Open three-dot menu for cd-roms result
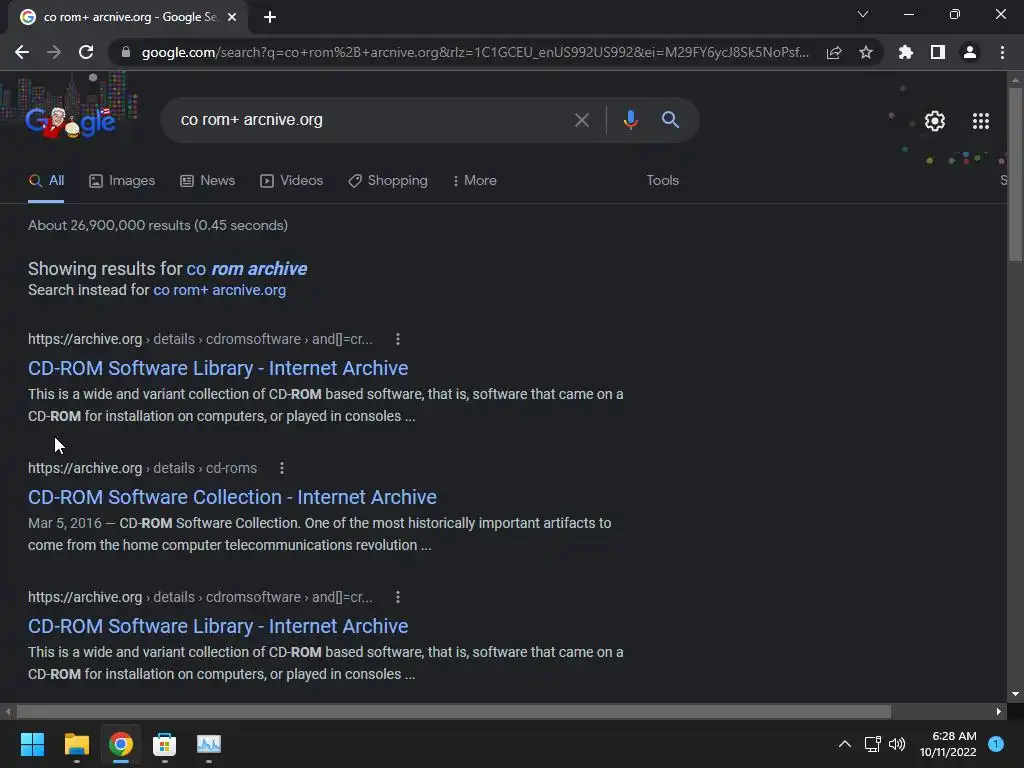 281,468
